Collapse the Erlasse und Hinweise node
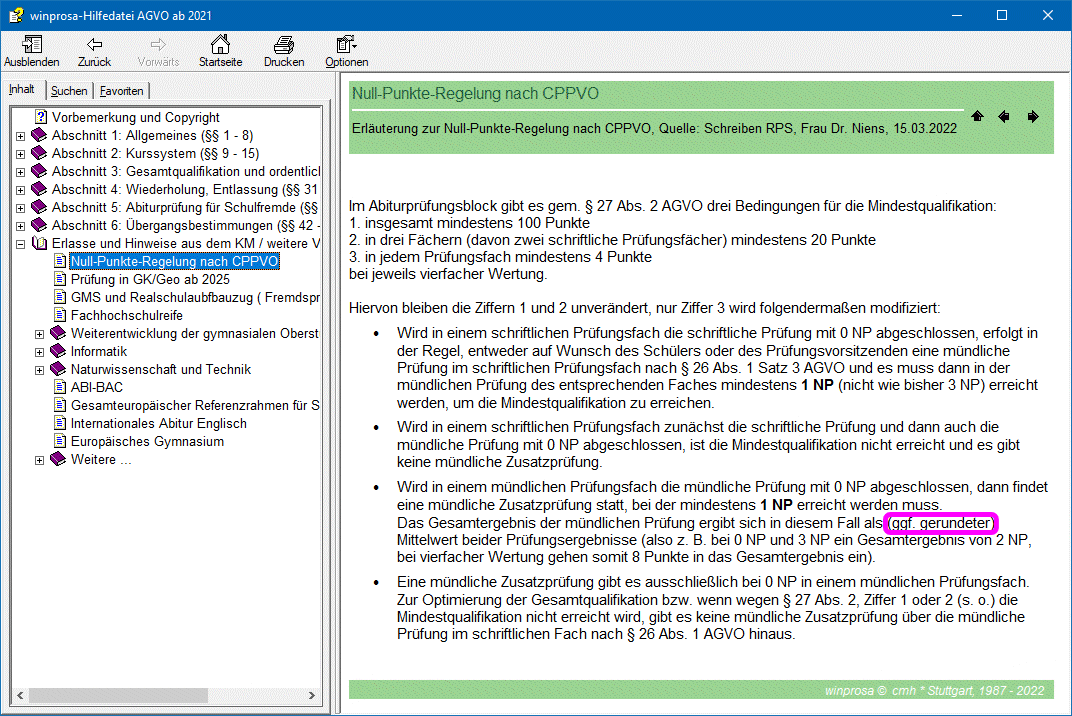Screen dimensions: 1072x716 (21, 244)
